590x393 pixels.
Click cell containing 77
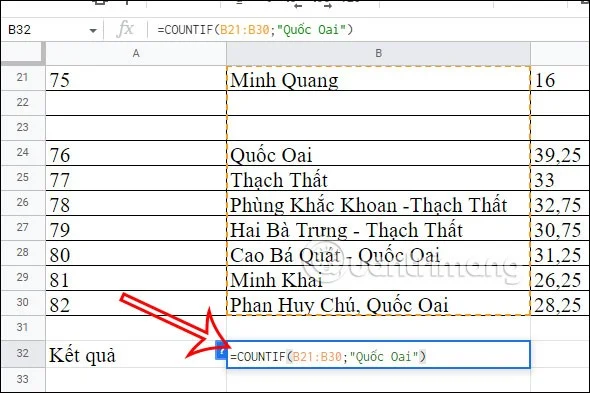(x=136, y=178)
